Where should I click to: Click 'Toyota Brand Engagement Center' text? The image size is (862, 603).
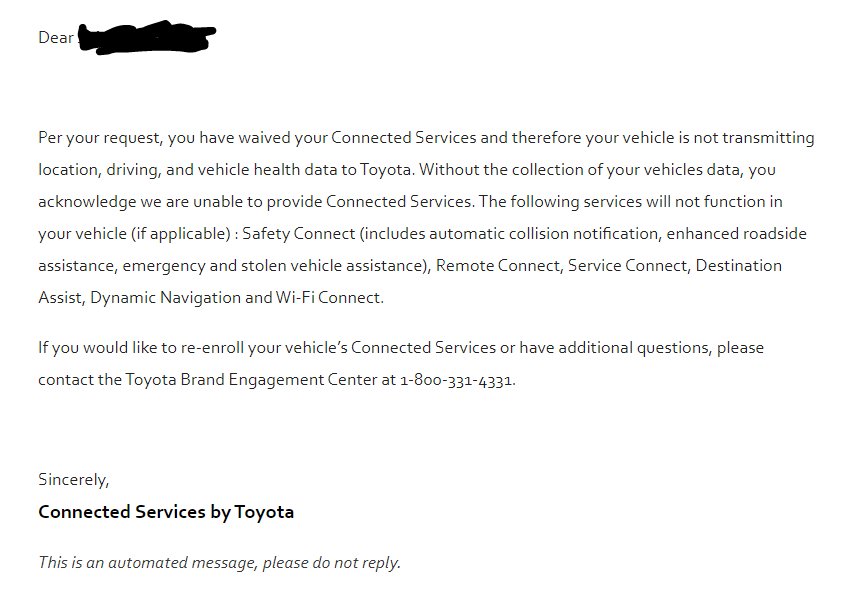point(251,380)
